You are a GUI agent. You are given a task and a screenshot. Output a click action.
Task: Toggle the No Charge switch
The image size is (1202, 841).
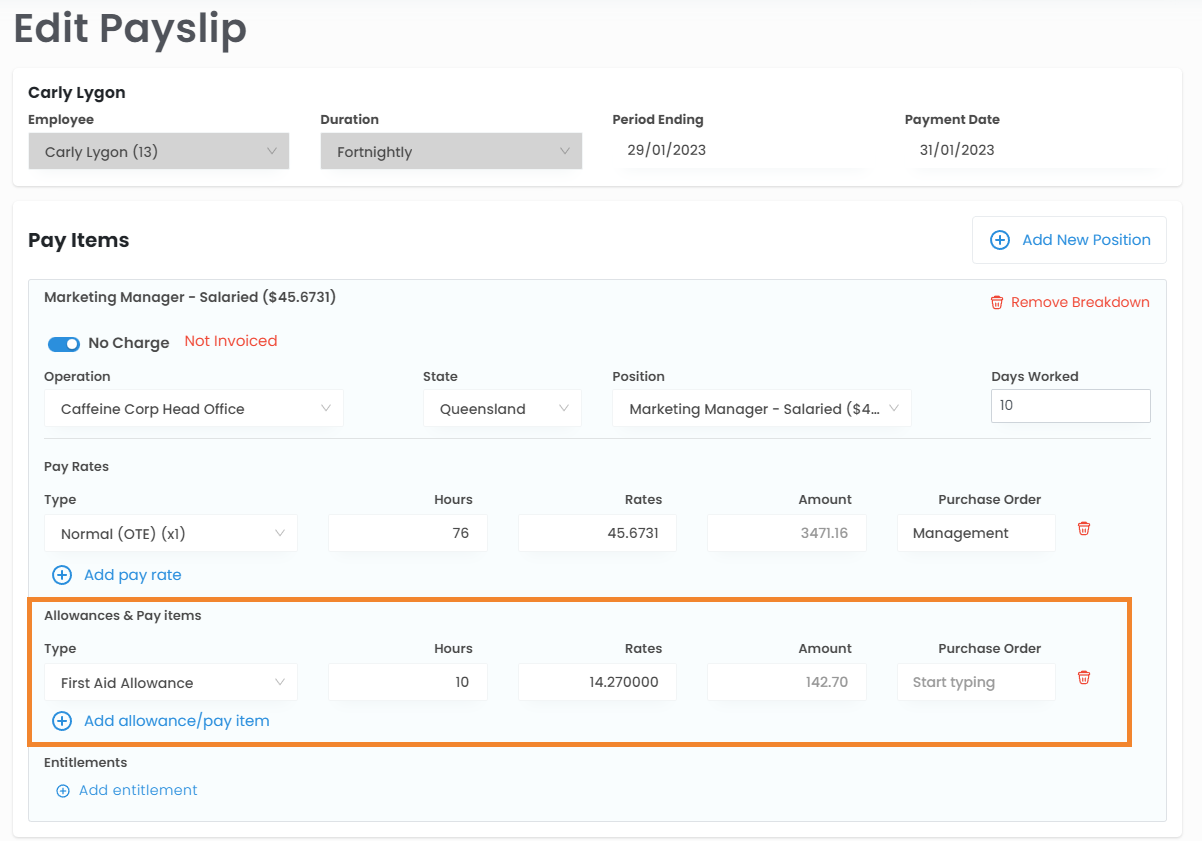click(64, 343)
